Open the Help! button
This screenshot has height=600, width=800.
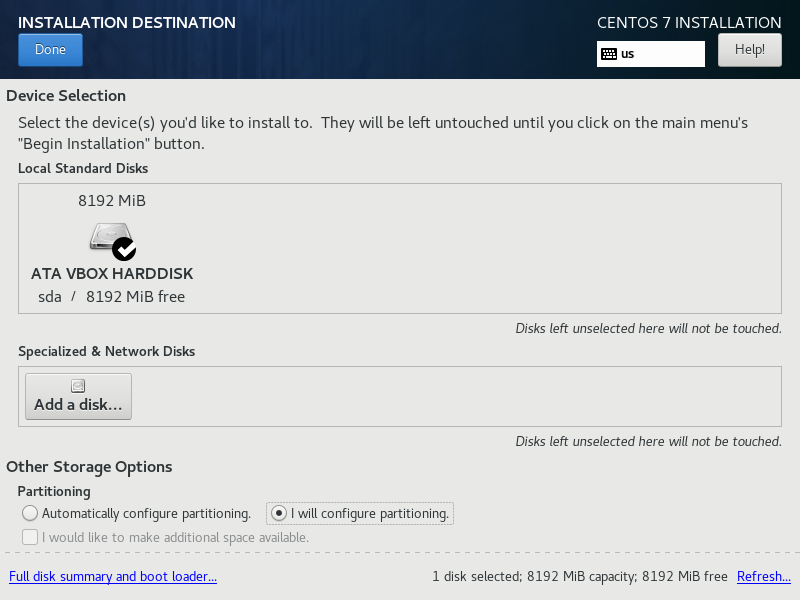click(749, 50)
